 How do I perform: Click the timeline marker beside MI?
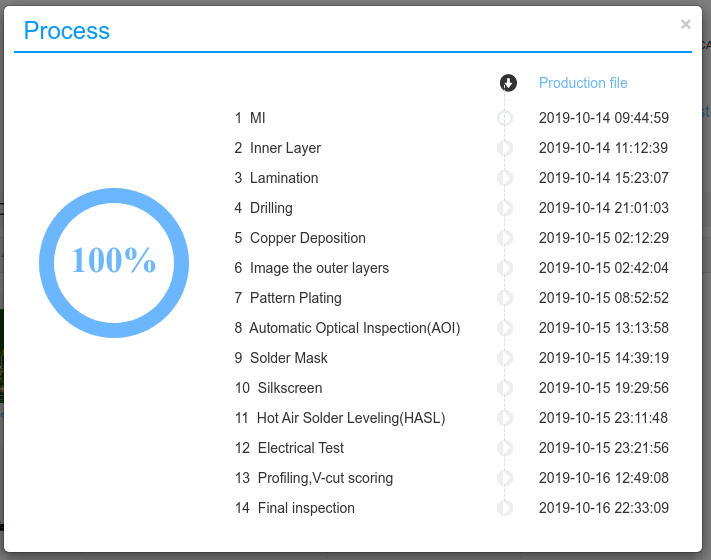tap(505, 118)
